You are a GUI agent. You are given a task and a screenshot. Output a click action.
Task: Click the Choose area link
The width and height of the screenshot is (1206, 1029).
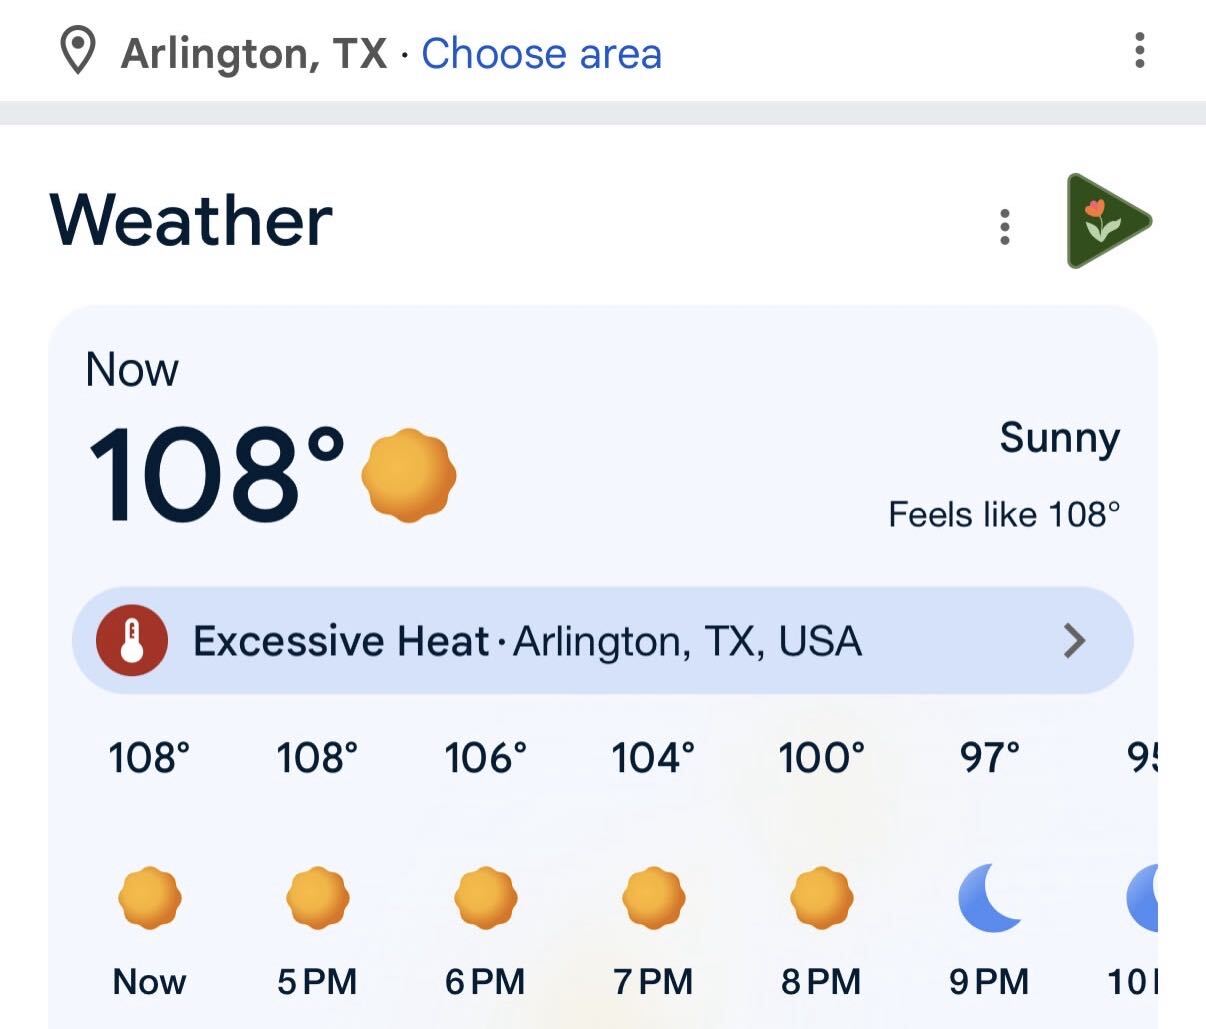(x=541, y=53)
